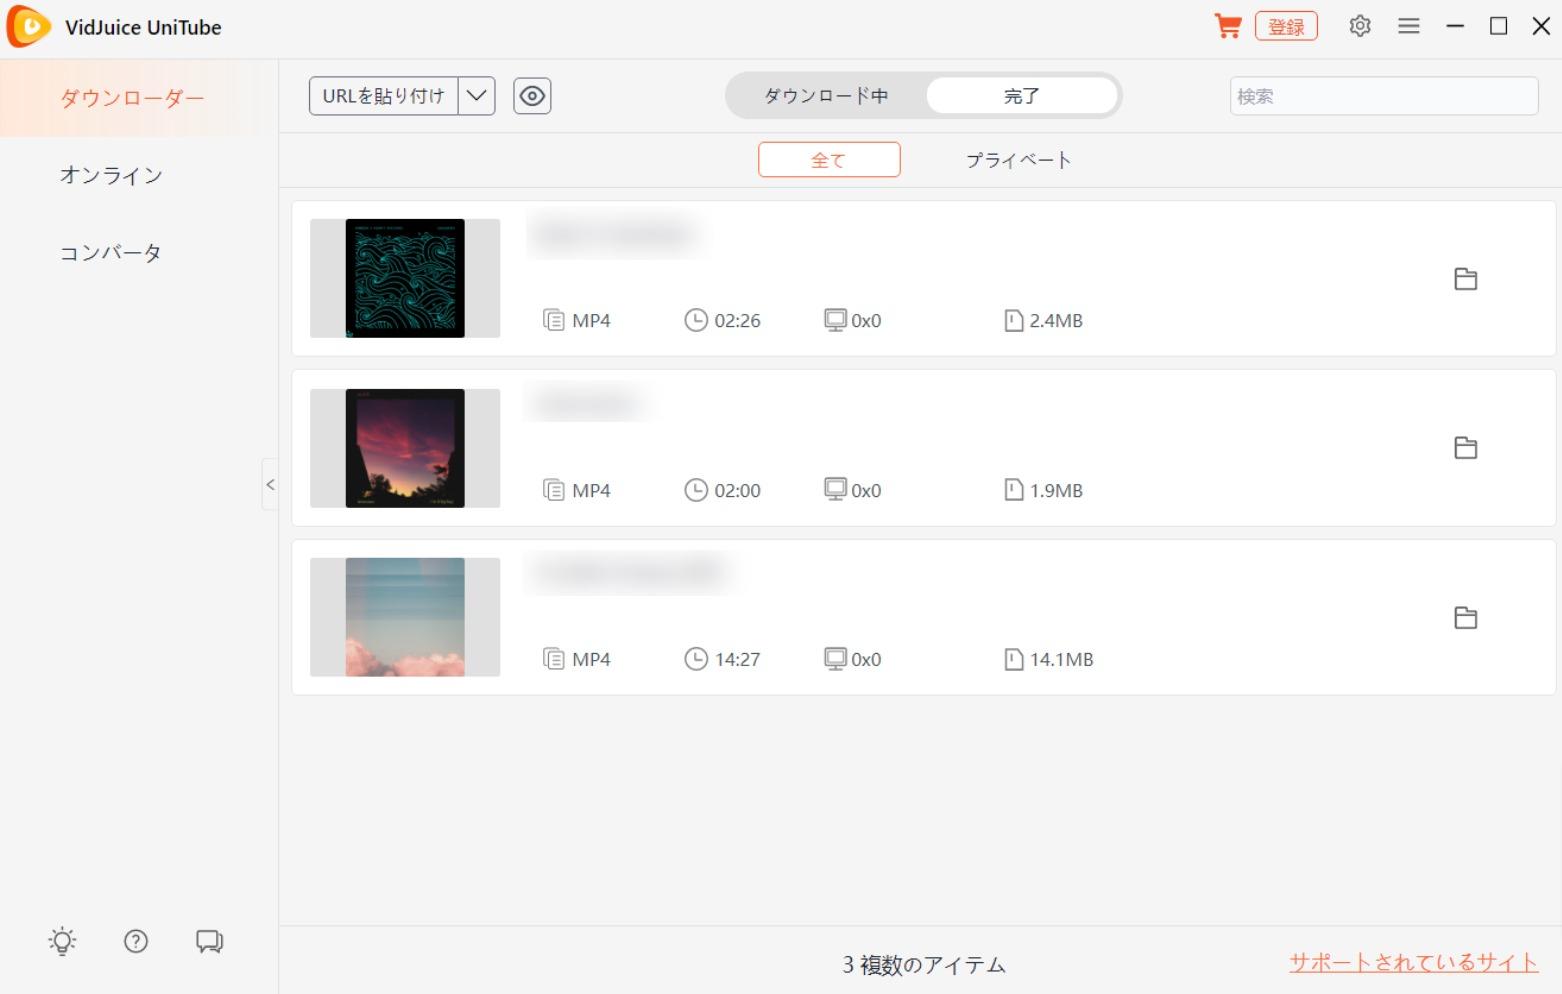Click the 14.1MB file size text

tap(1061, 659)
